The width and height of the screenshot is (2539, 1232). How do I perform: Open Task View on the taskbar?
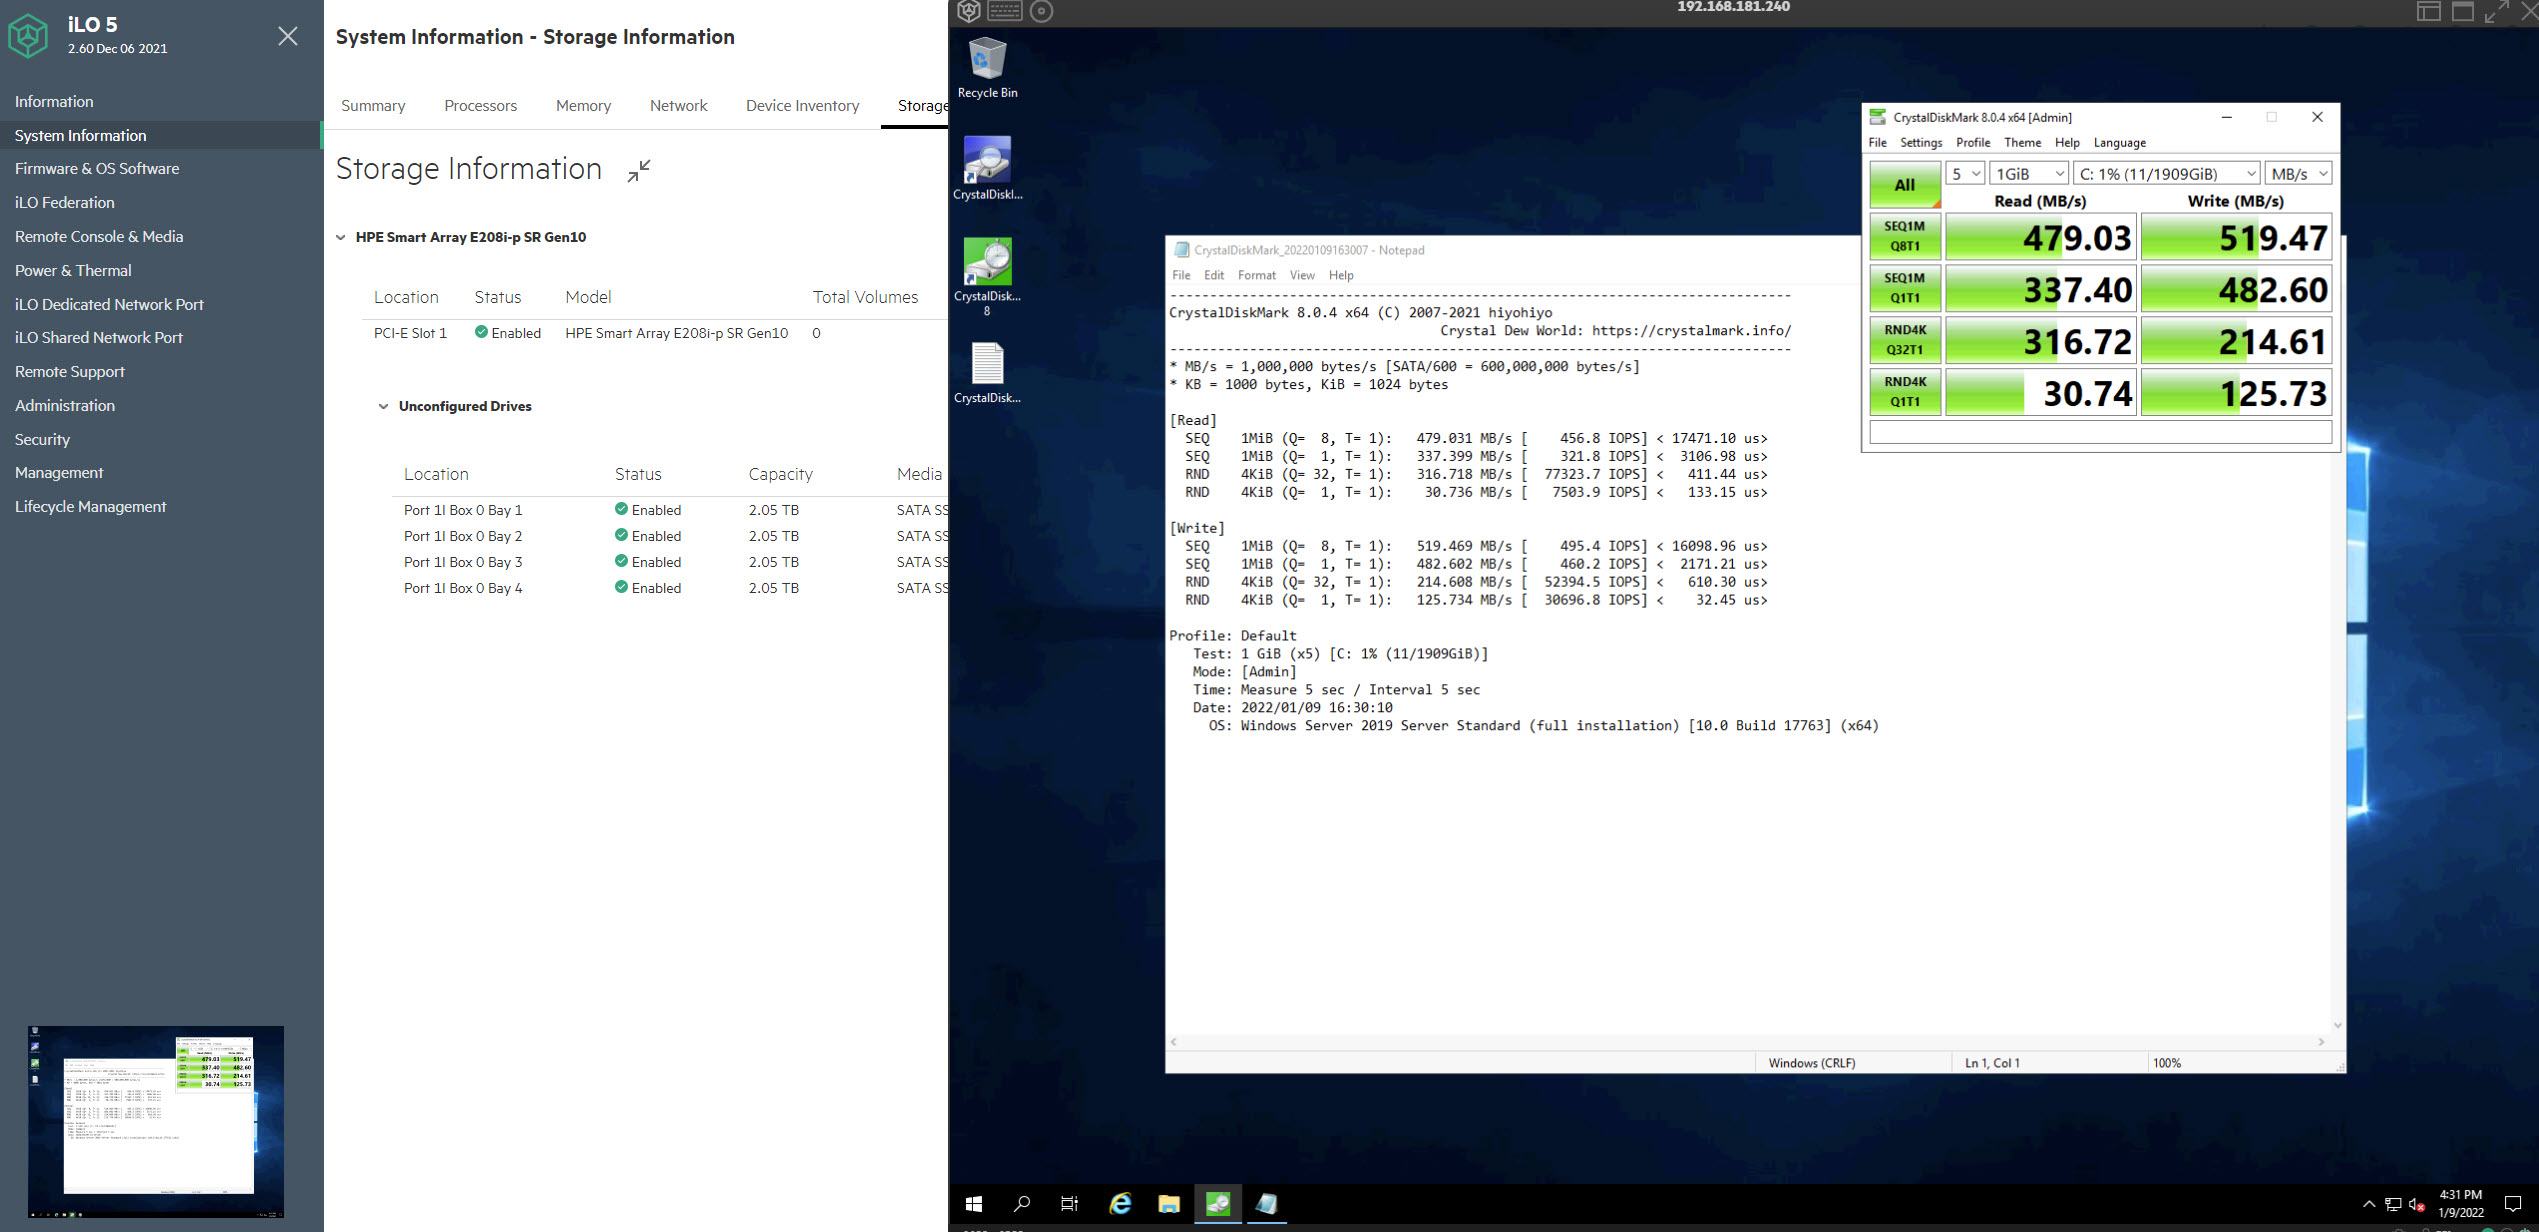tap(1069, 1204)
